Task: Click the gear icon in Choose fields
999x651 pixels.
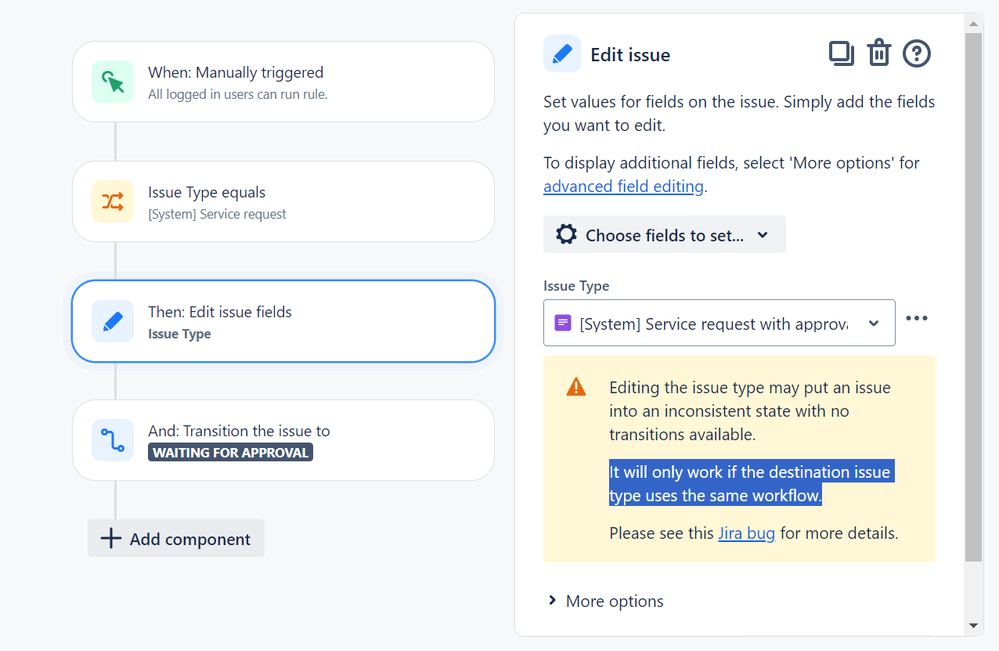Action: click(x=566, y=234)
